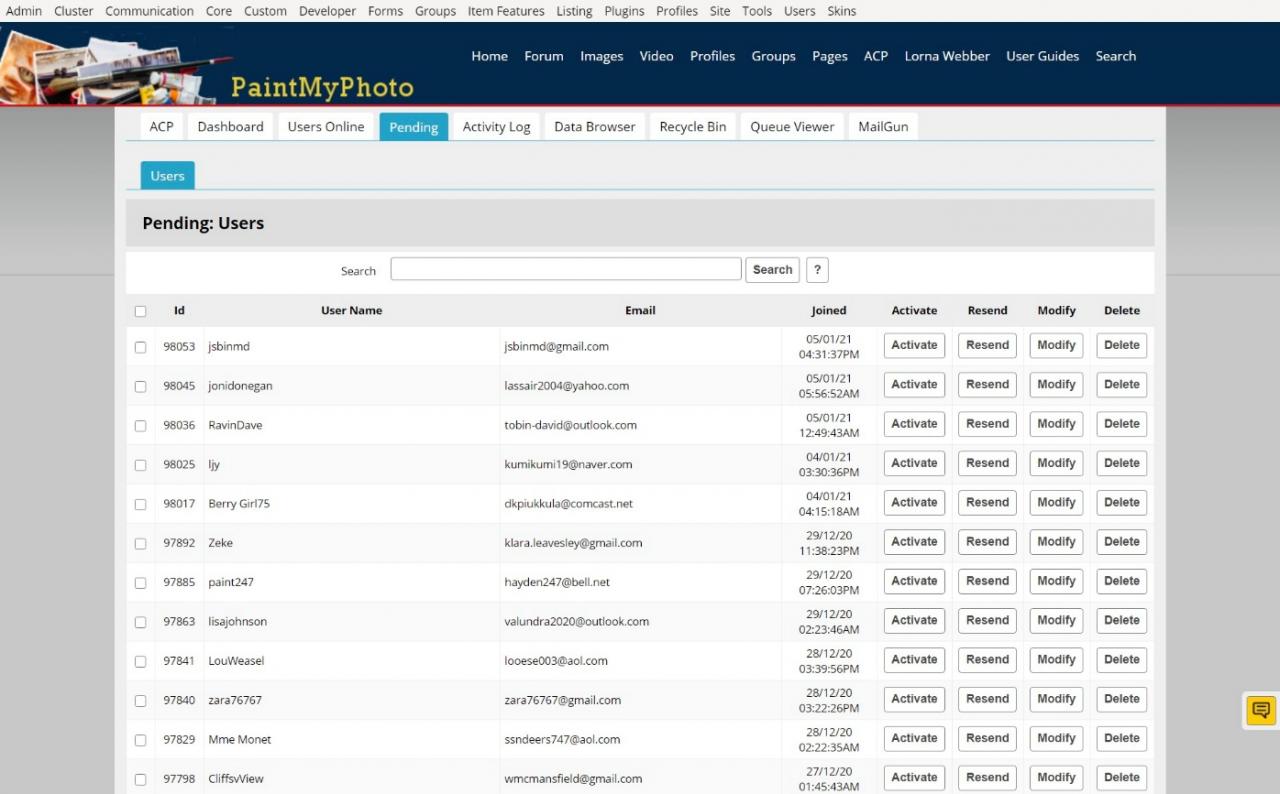Click the pending users search field
Image resolution: width=1280 pixels, height=794 pixels.
click(x=566, y=270)
